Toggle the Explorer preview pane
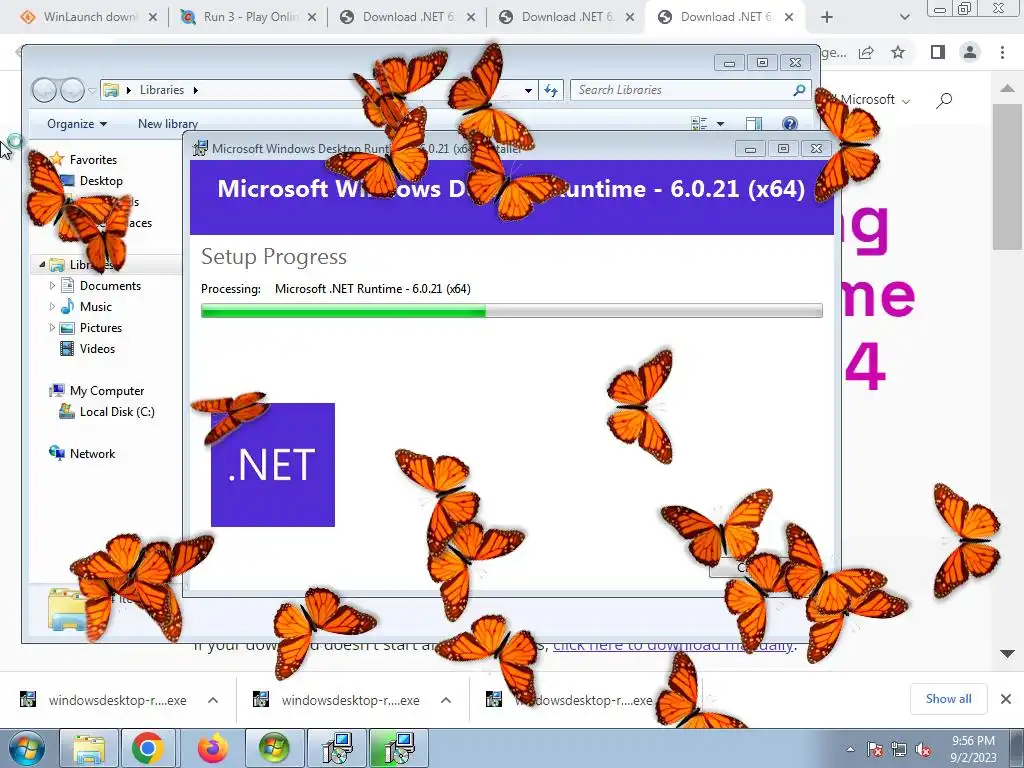Screen dimensions: 1024x768 click(x=754, y=124)
